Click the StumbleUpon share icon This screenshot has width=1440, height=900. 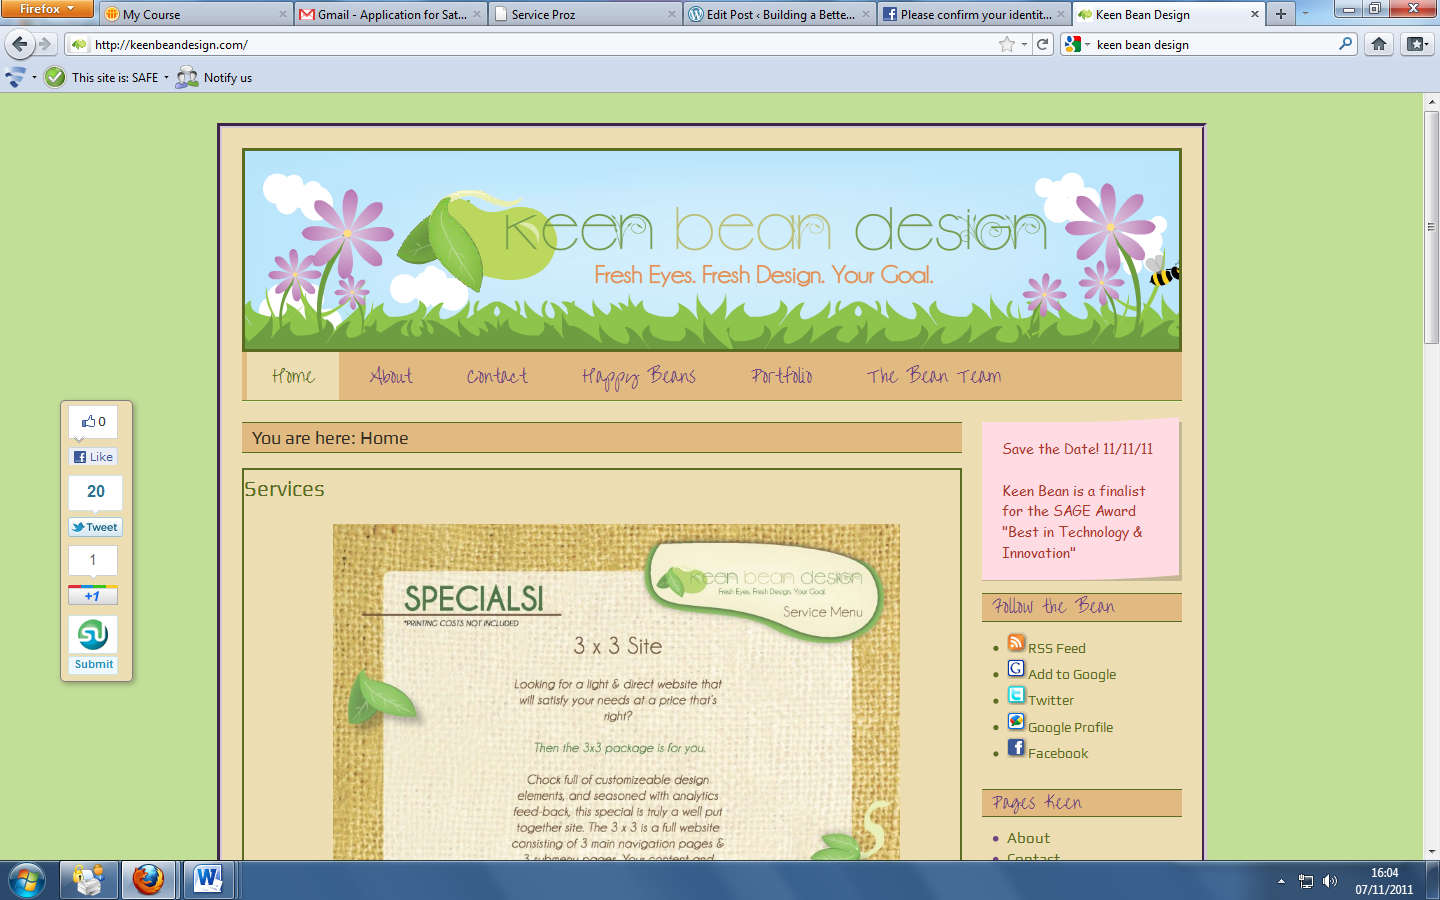(x=93, y=635)
